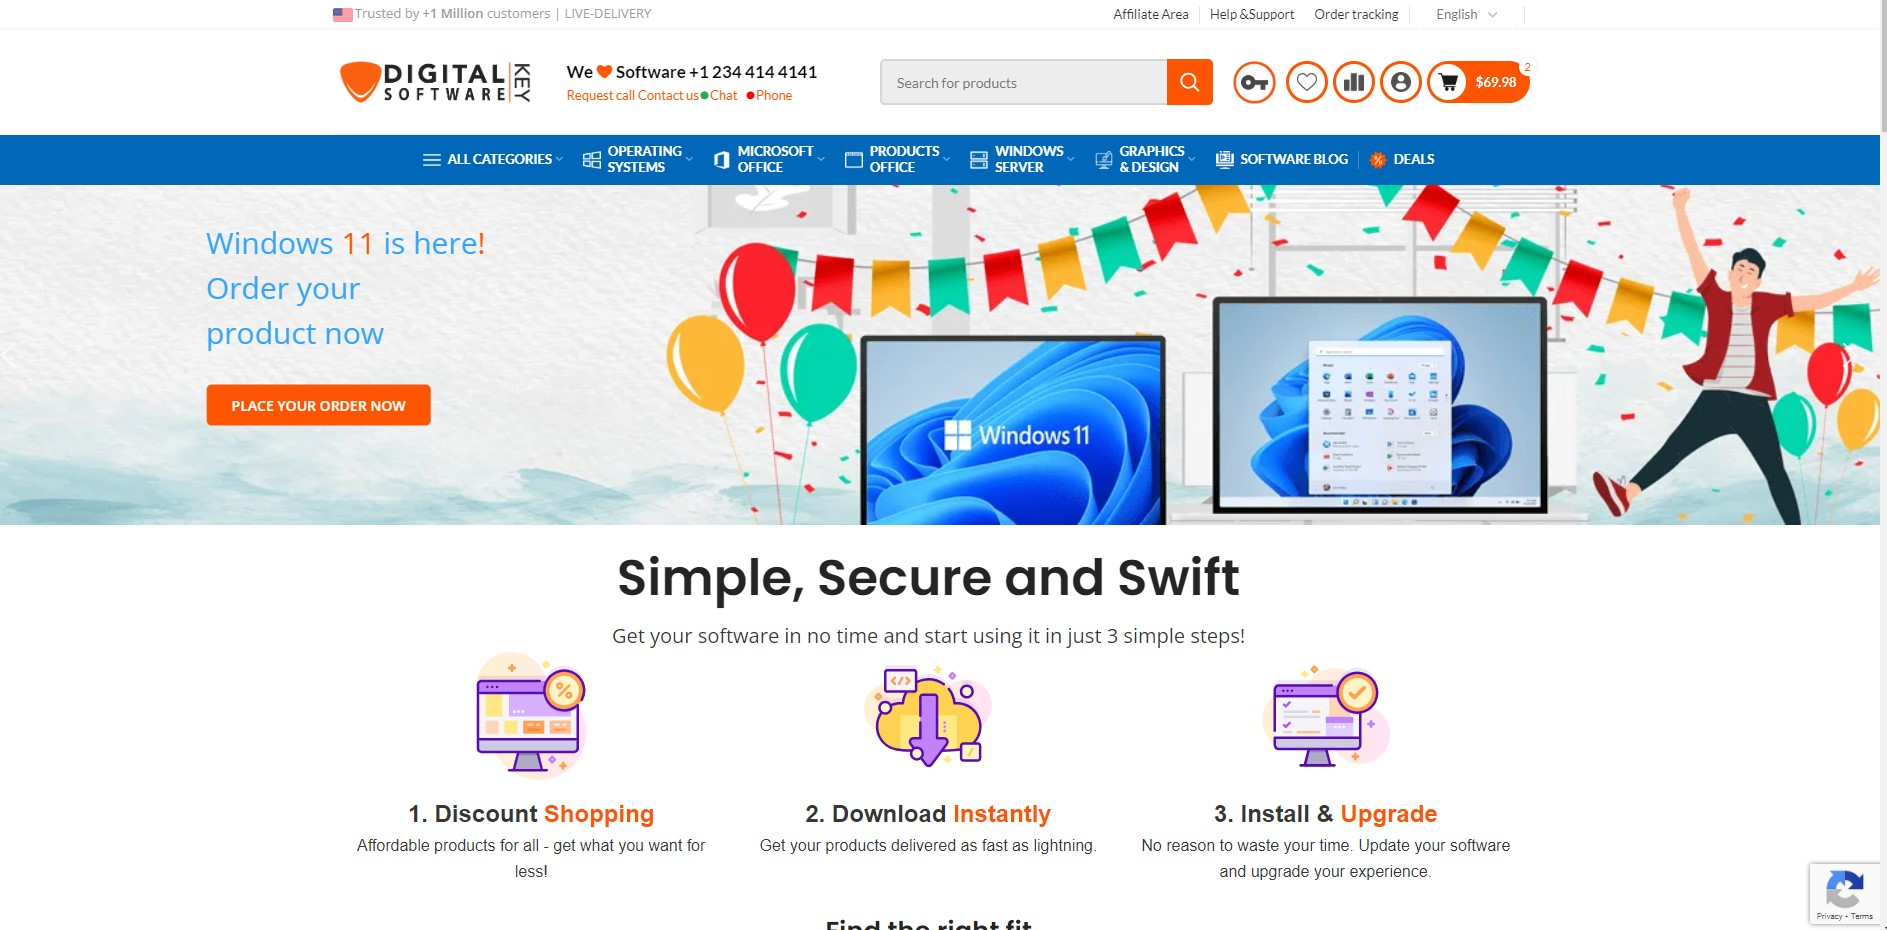
Task: Open the Windows Server menu
Action: [x=1022, y=160]
